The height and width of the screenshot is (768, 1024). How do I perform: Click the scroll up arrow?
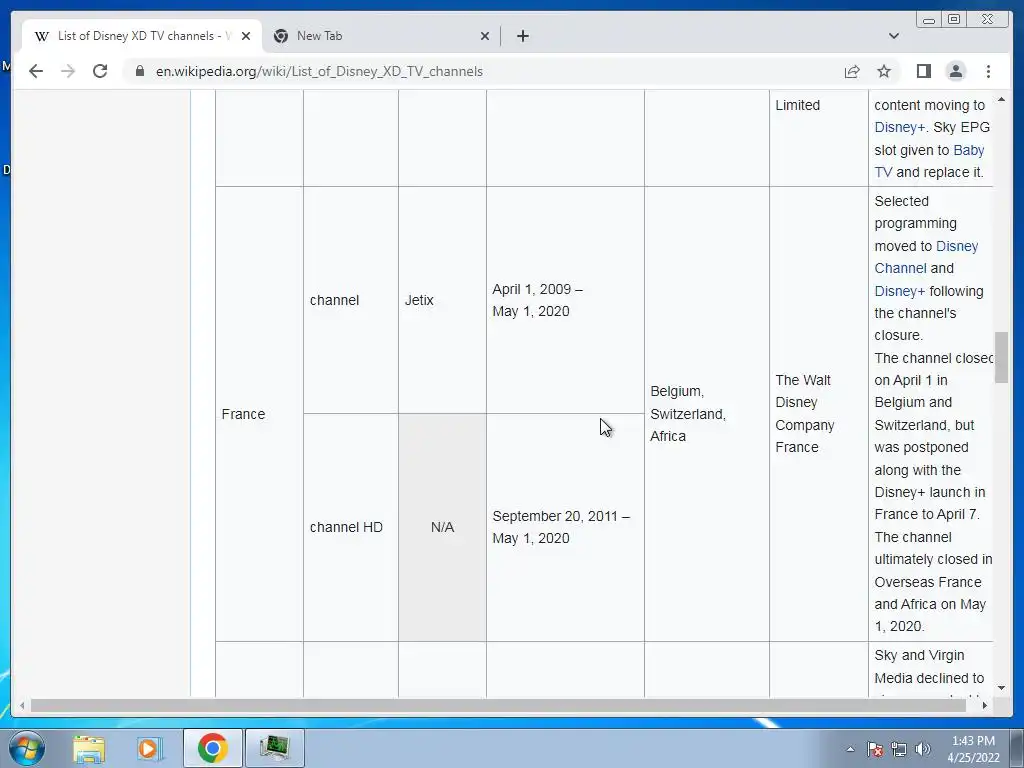pos(1001,99)
